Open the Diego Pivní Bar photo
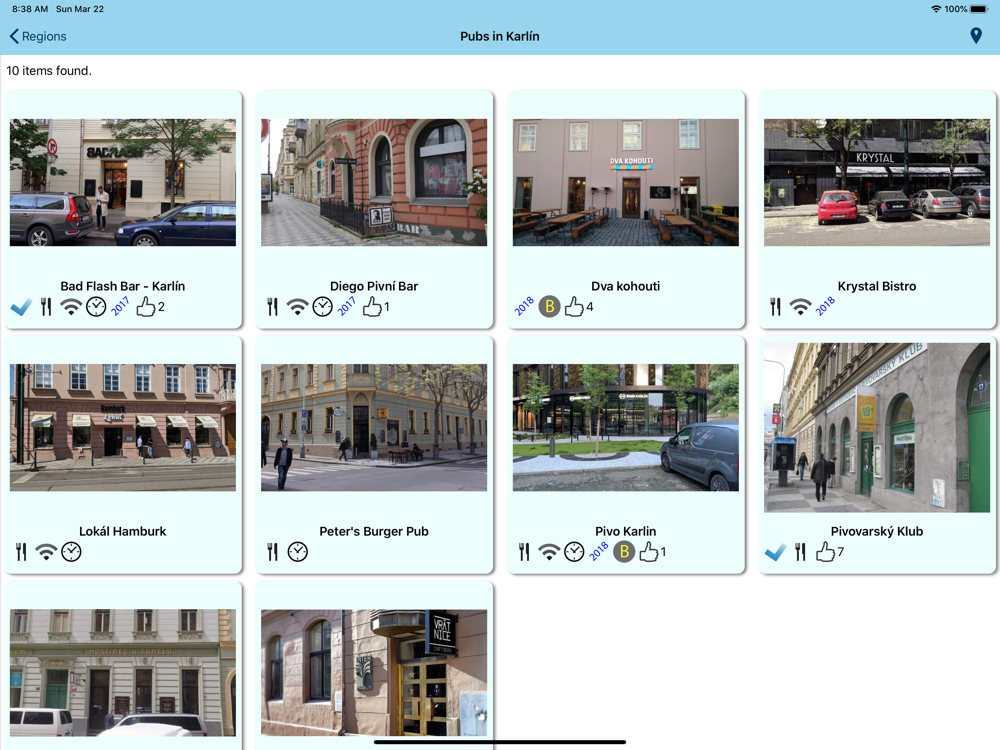 tap(374, 182)
